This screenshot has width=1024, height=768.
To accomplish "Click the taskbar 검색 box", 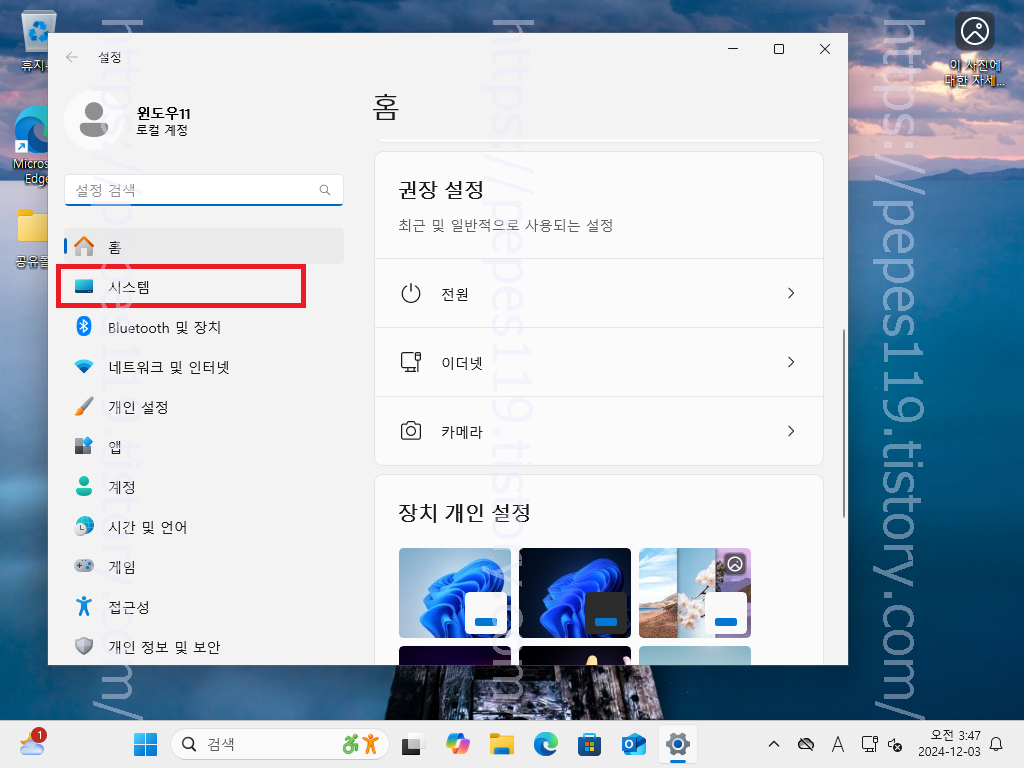I will pos(280,744).
